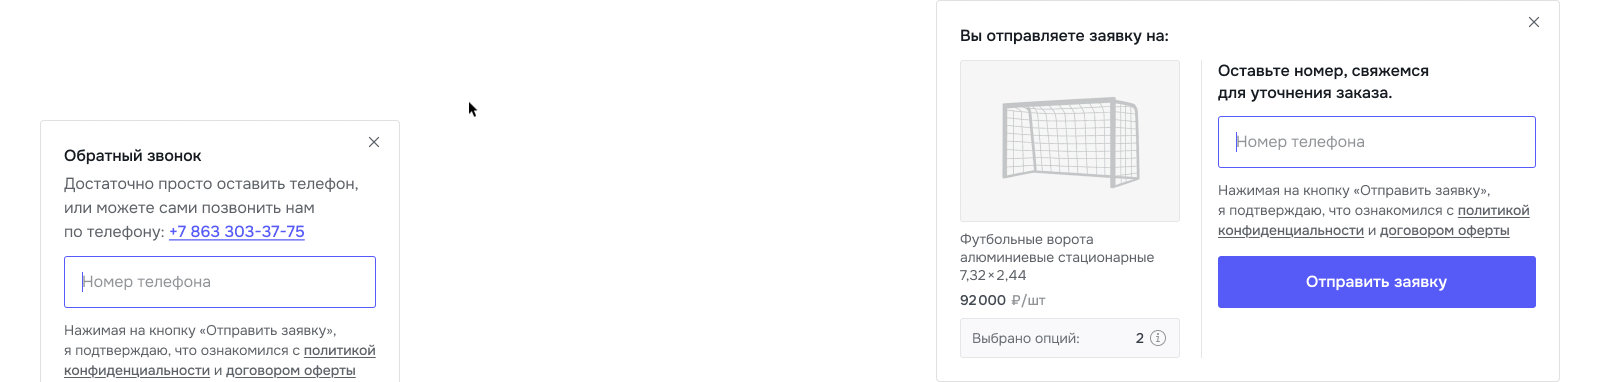This screenshot has width=1600, height=382.
Task: Close the order request popup
Action: [1534, 22]
